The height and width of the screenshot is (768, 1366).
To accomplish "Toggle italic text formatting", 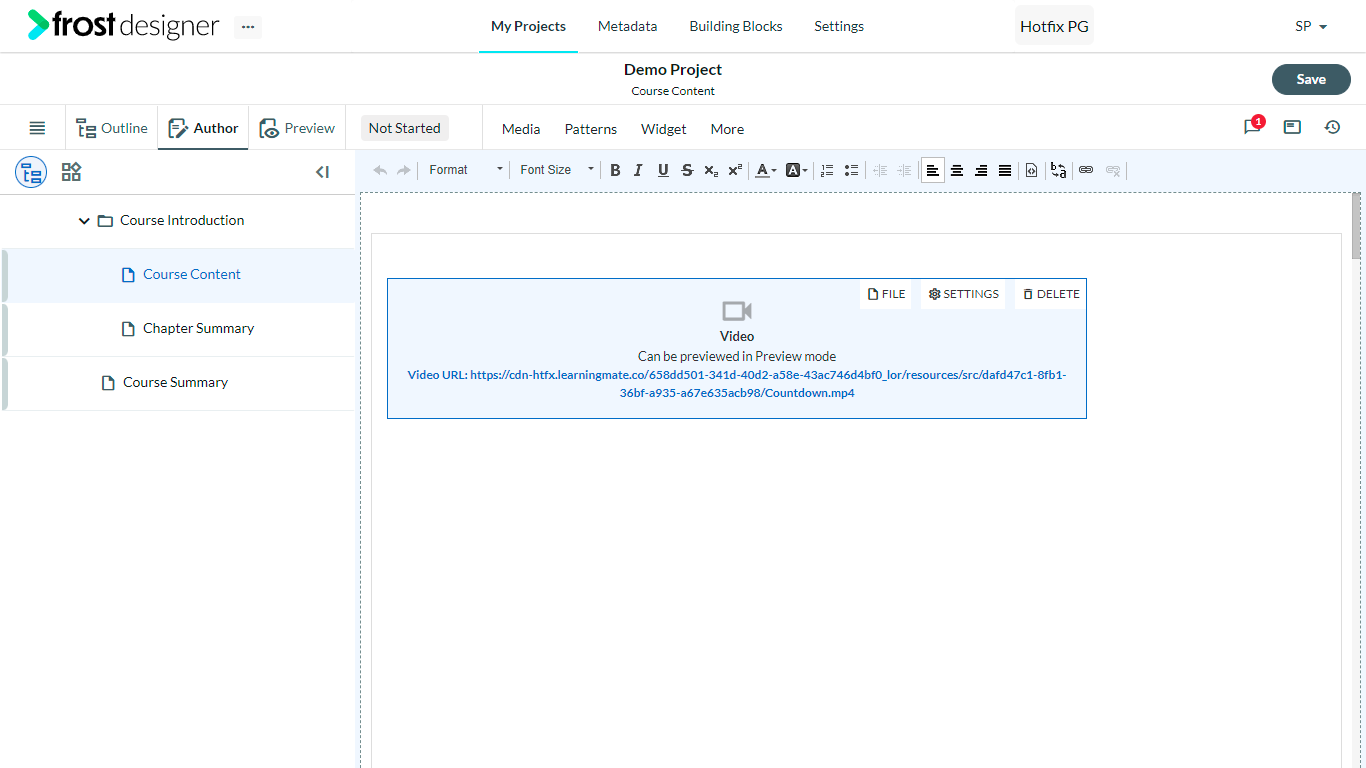I will click(x=638, y=170).
